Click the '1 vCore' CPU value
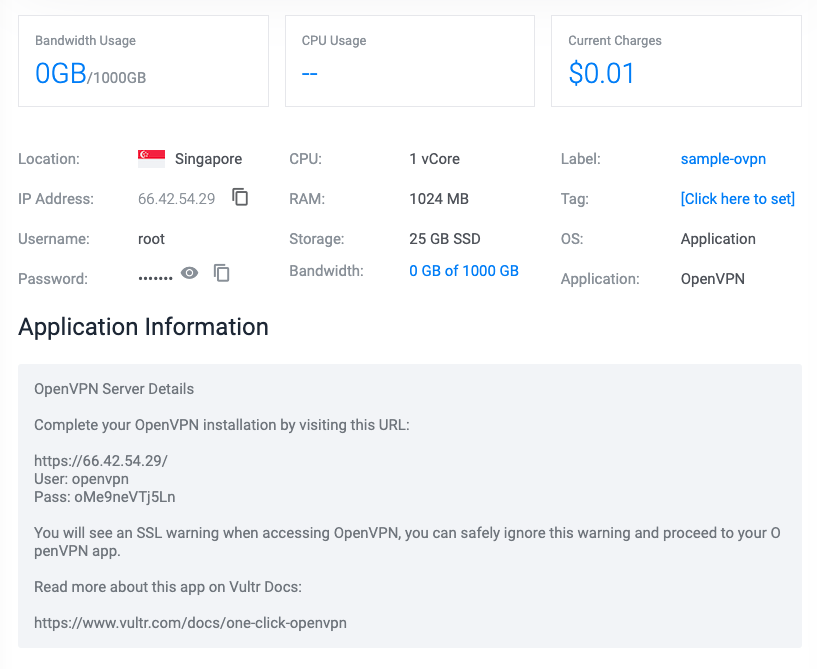Image resolution: width=817 pixels, height=669 pixels. tap(435, 159)
